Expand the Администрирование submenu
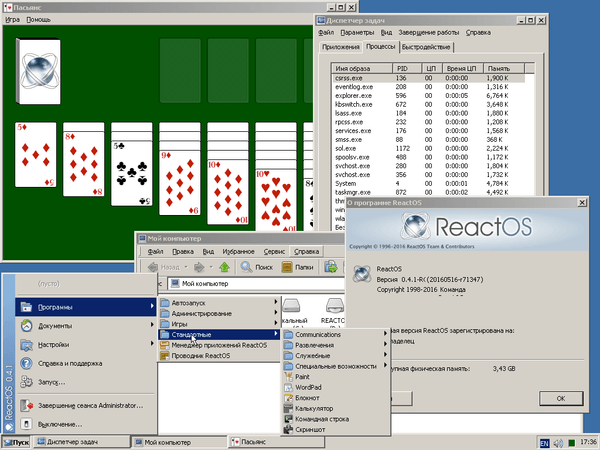600x450 pixels. click(219, 313)
